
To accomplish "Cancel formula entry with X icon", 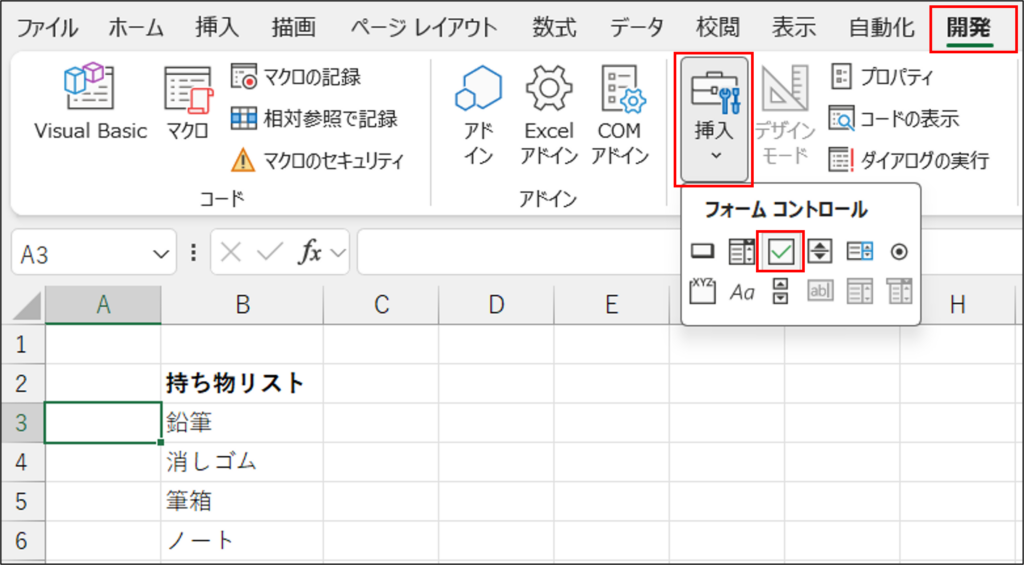I will coord(231,252).
